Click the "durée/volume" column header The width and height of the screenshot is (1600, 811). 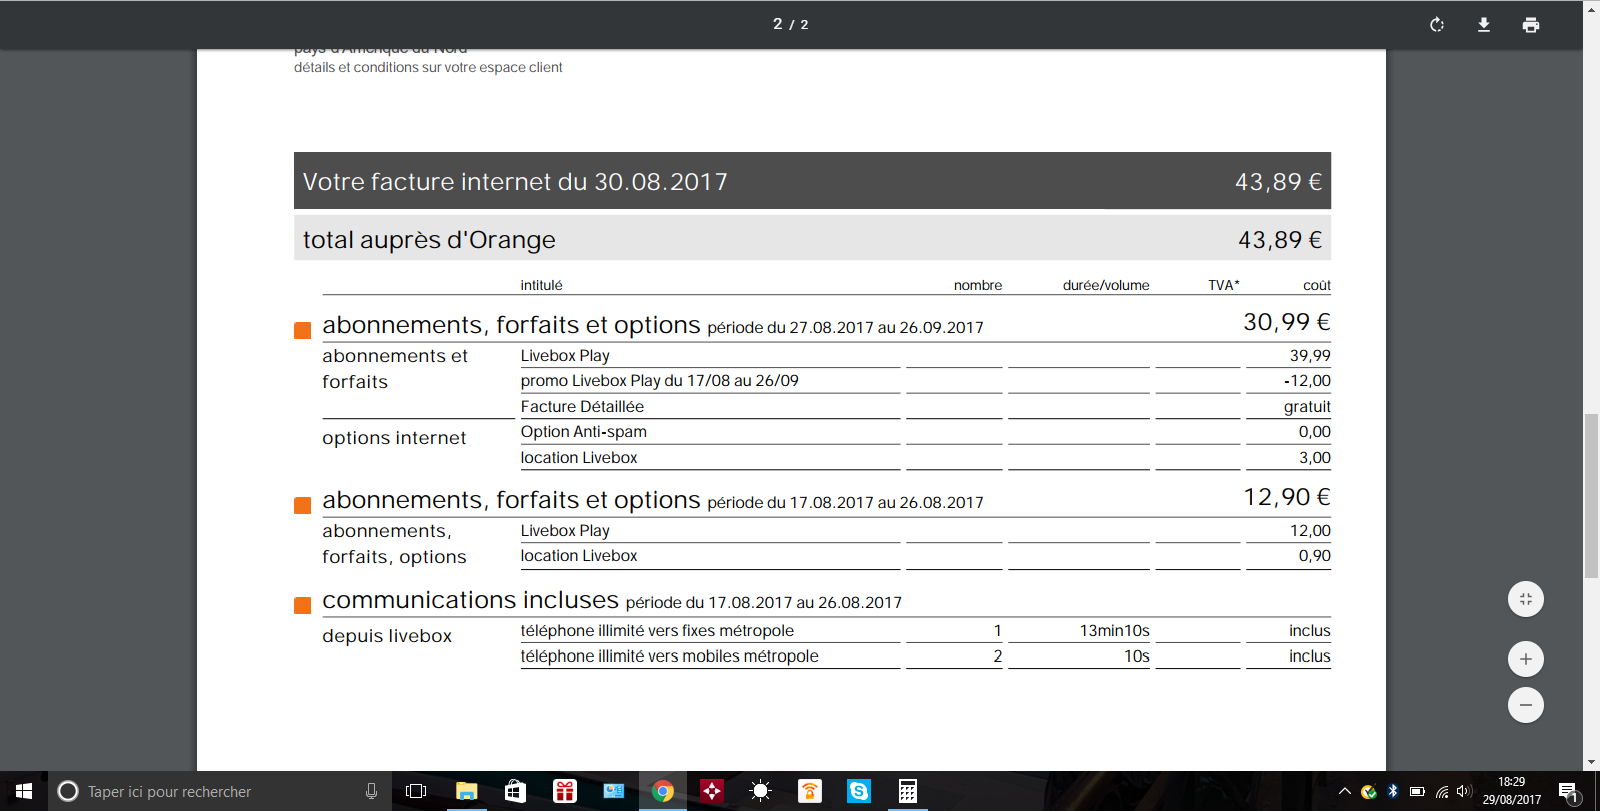(x=1106, y=285)
